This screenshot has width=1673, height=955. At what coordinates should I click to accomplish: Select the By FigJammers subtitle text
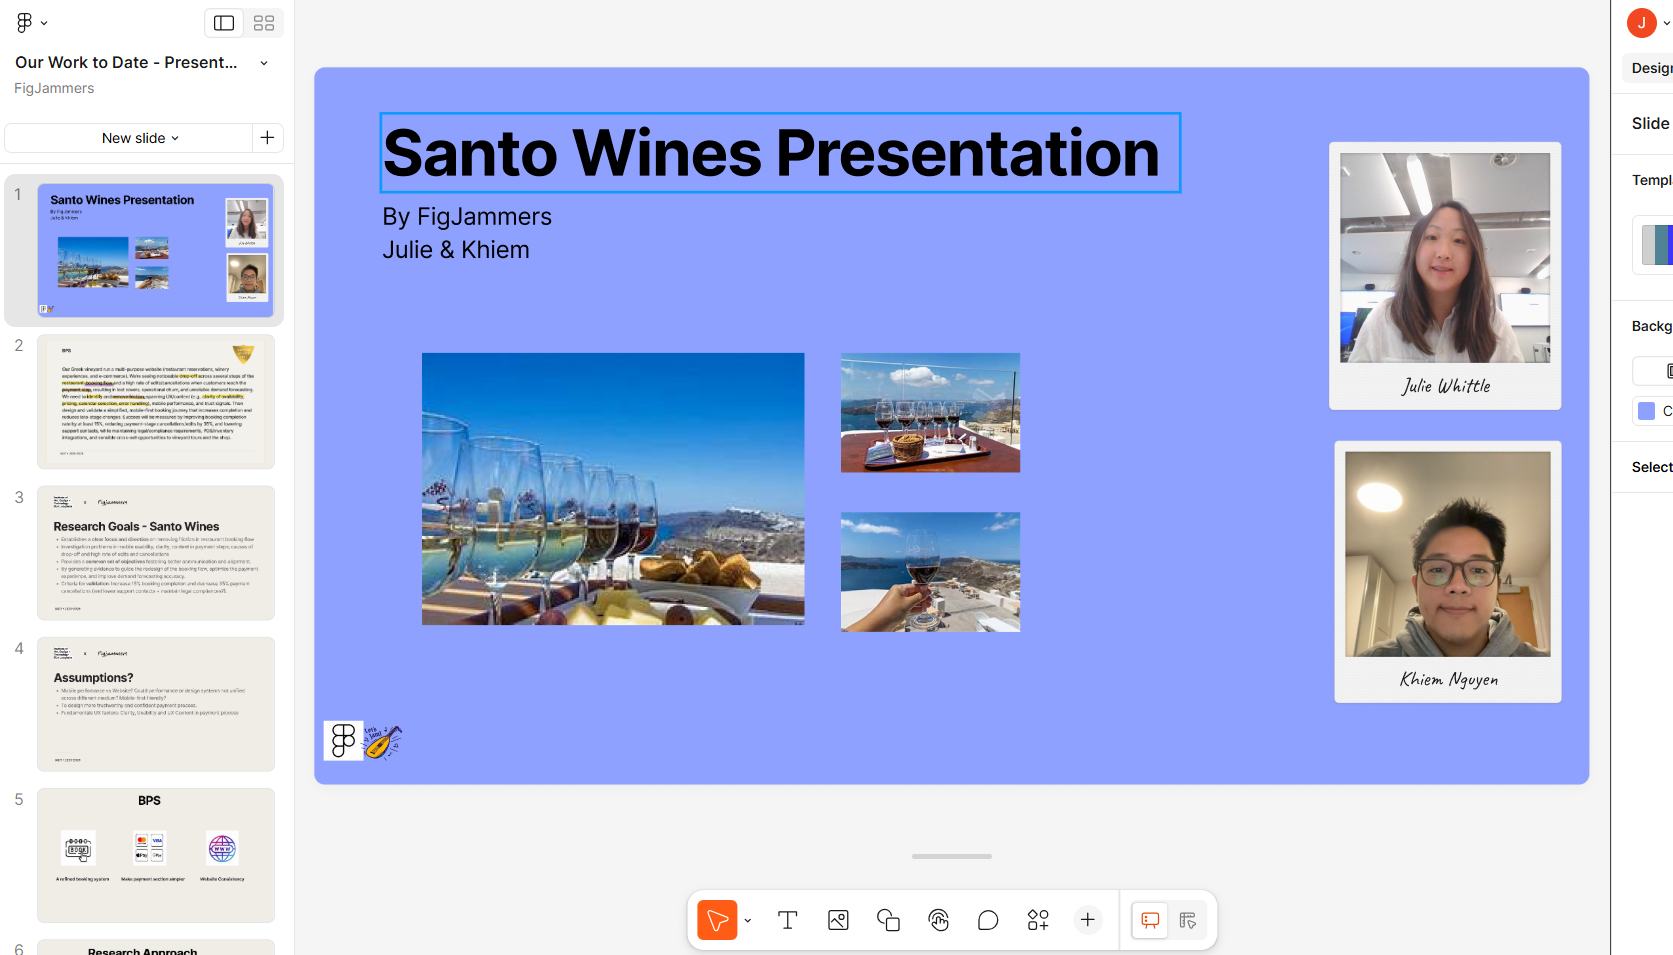[x=467, y=217]
